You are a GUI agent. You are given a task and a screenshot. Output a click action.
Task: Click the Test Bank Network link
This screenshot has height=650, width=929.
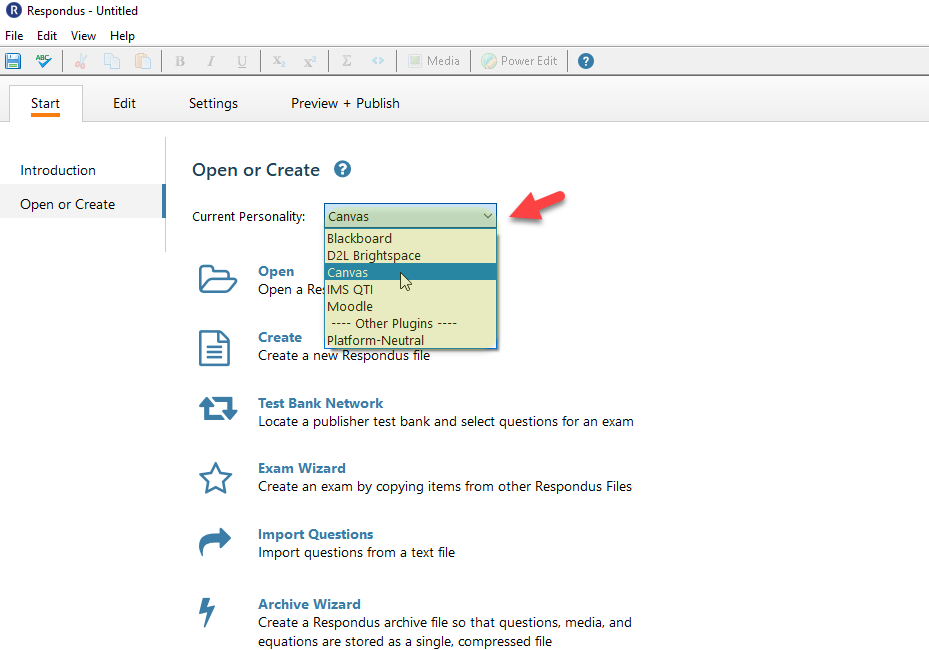pos(321,403)
